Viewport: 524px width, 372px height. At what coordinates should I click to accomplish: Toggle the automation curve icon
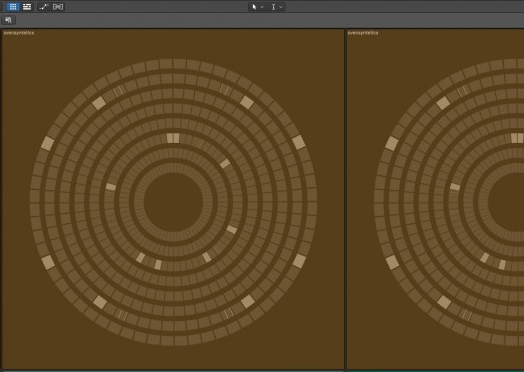coord(43,7)
